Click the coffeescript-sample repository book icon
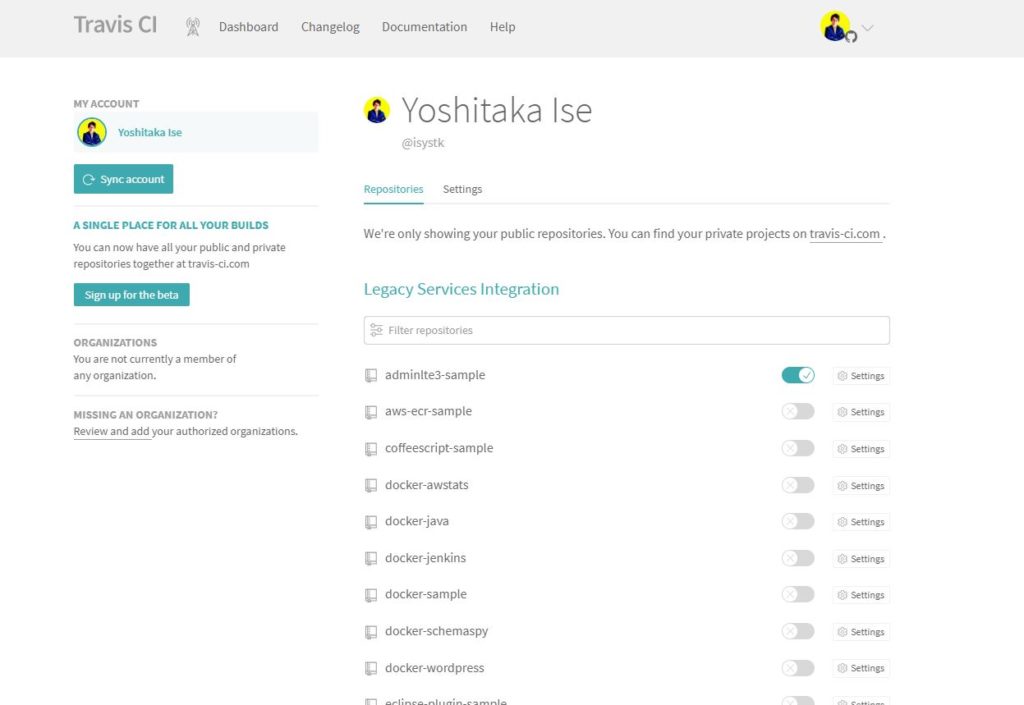The image size is (1024, 705). 371,448
